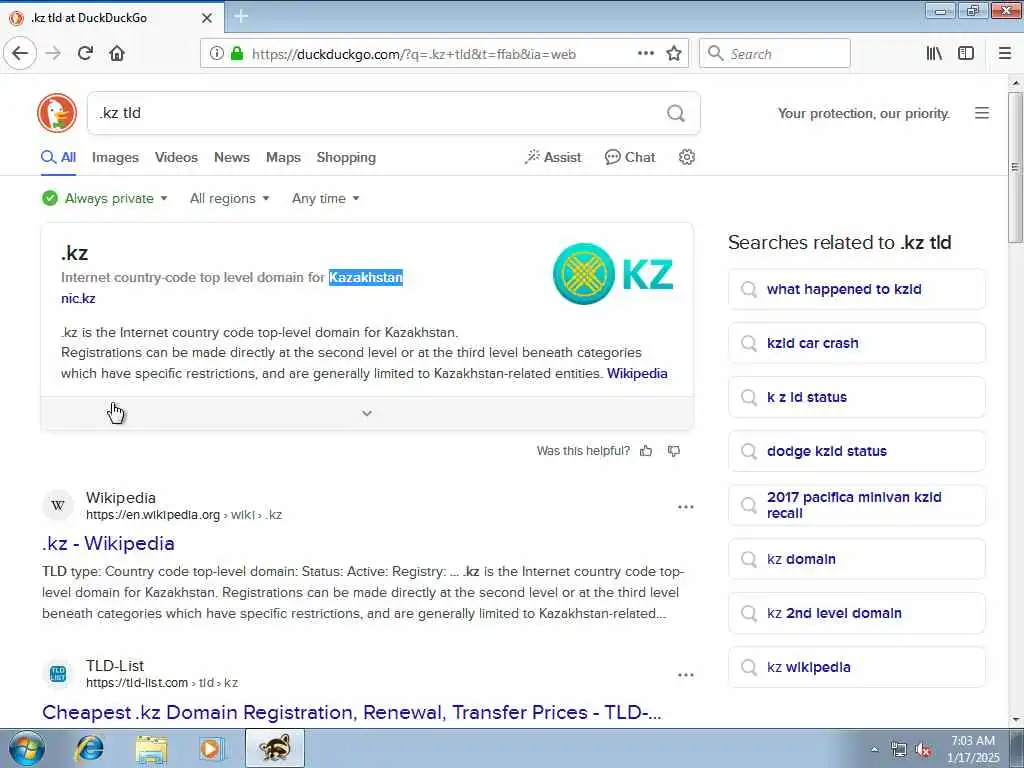Screen dimensions: 1024x768
Task: Search related '2017 pacifica minivan kzld recall'
Action: [857, 505]
